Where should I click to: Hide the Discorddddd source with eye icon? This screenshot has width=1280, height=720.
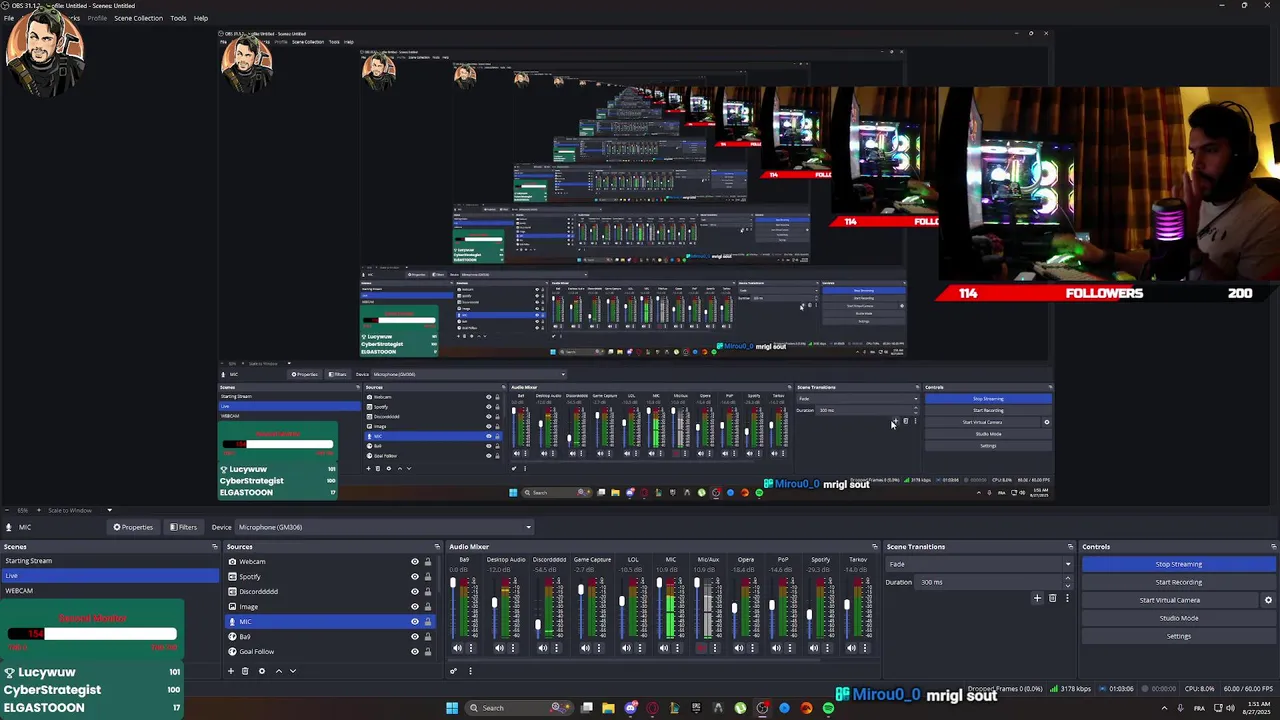415,592
